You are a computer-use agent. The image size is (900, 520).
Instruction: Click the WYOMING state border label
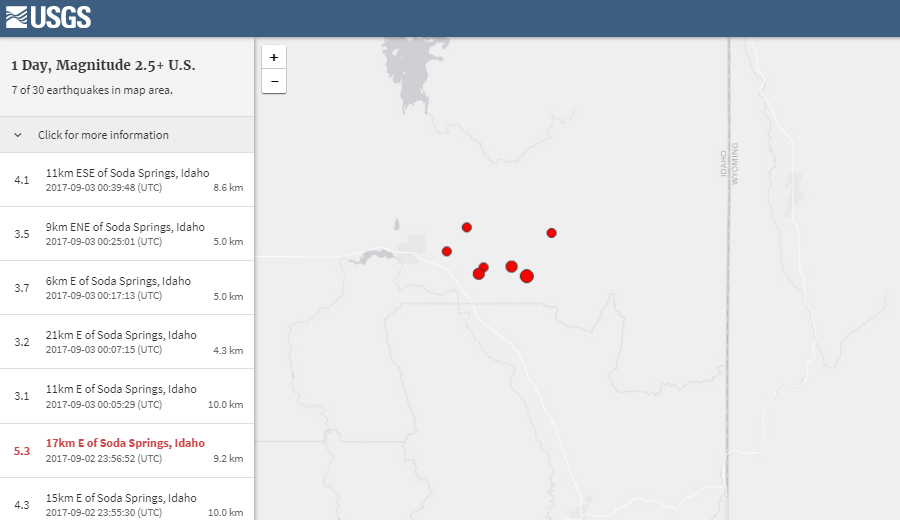[735, 164]
